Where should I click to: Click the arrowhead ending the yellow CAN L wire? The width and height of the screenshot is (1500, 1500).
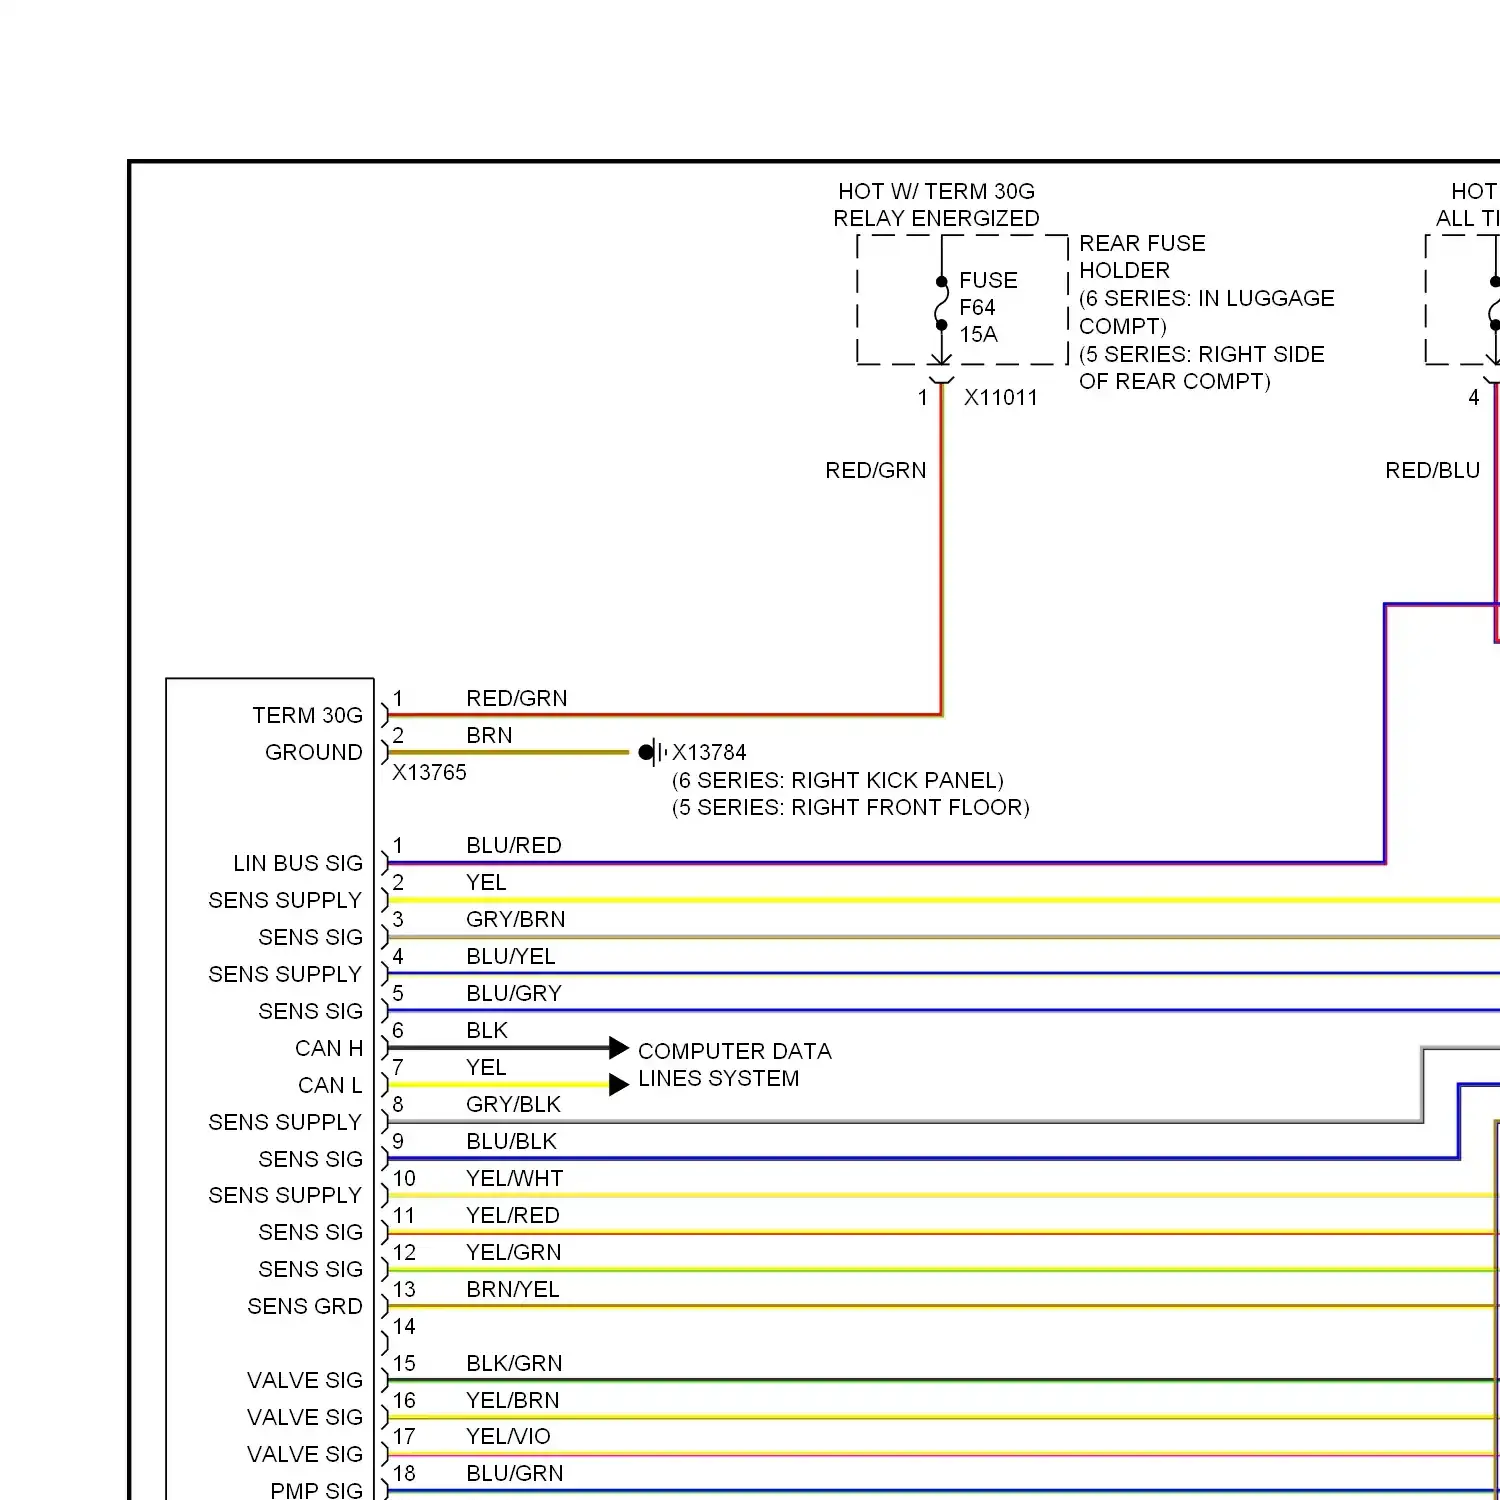coord(619,1084)
